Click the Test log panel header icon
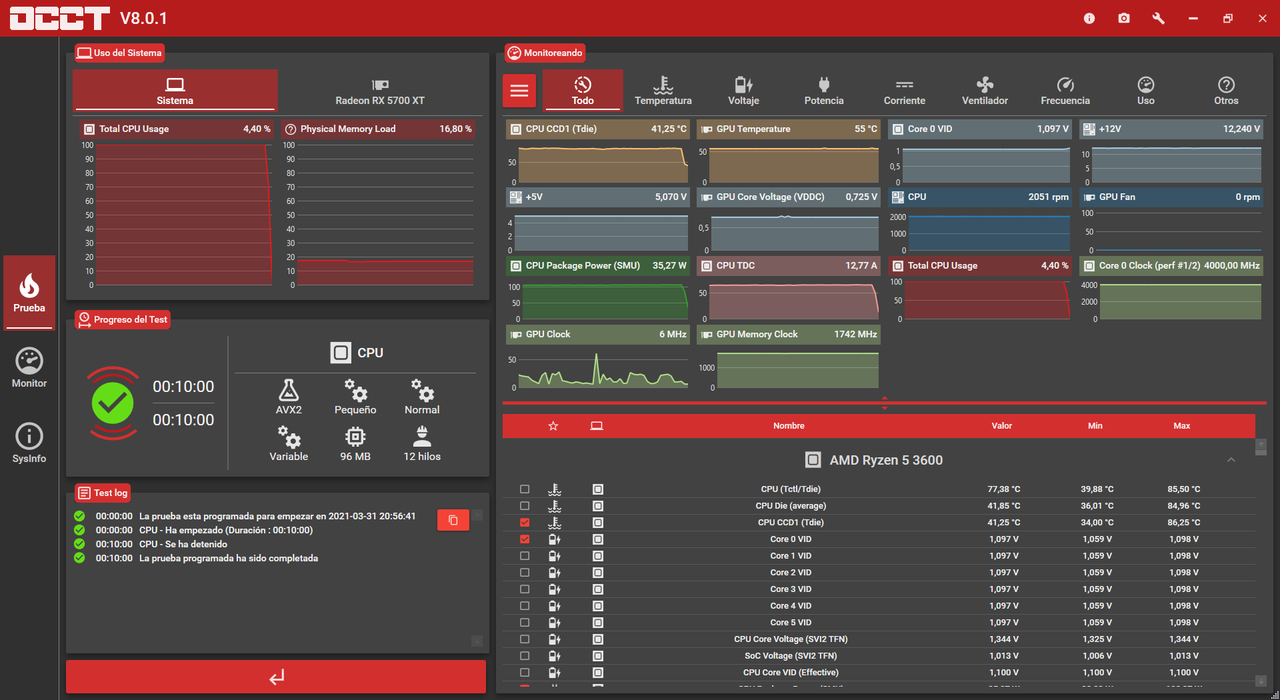Image resolution: width=1280 pixels, height=700 pixels. pyautogui.click(x=84, y=493)
